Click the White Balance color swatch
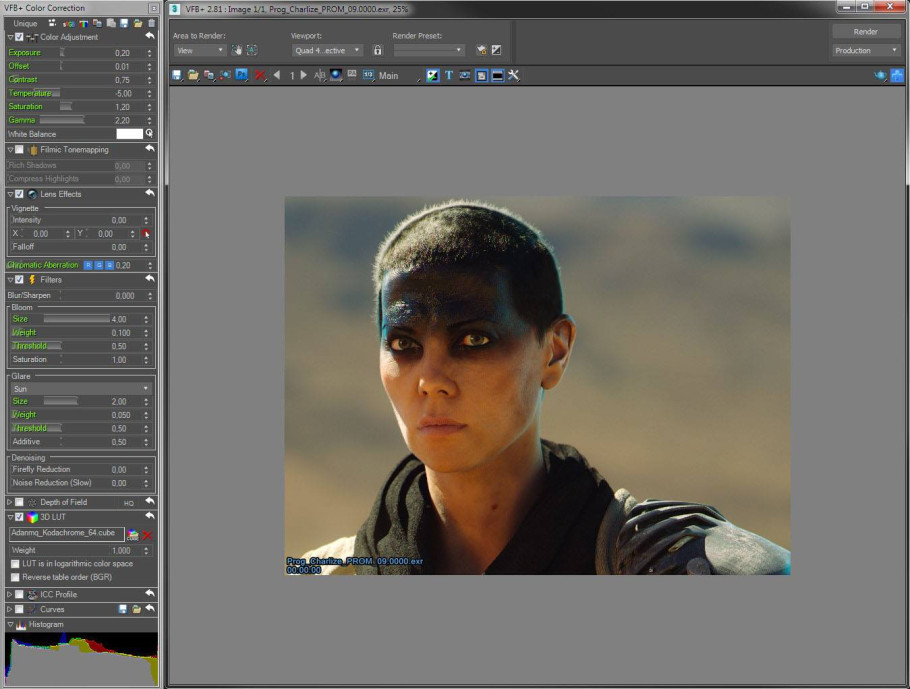The height and width of the screenshot is (689, 910). 129,134
